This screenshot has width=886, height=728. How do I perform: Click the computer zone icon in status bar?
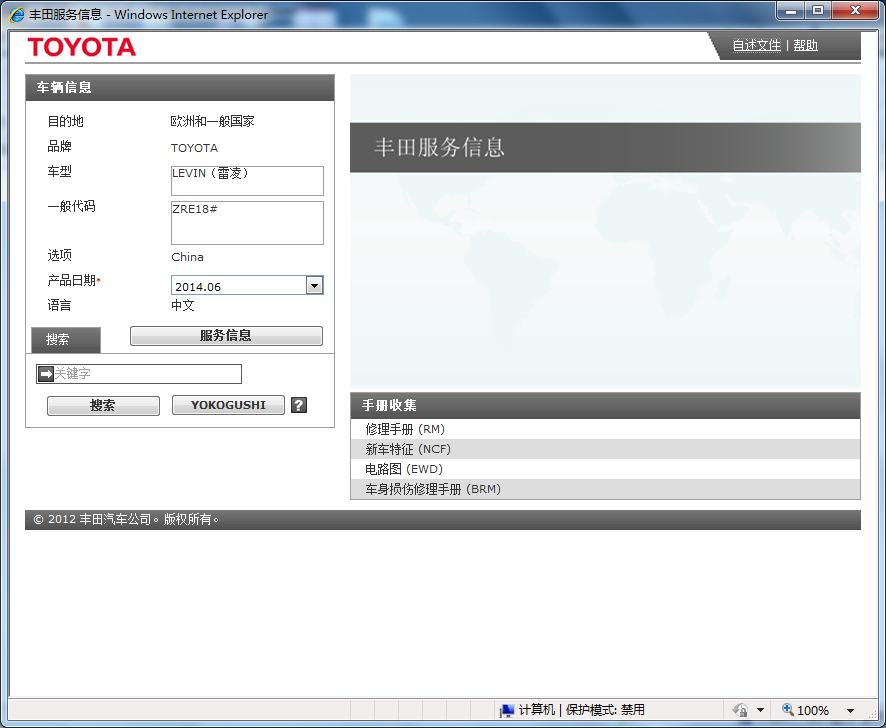[x=507, y=710]
